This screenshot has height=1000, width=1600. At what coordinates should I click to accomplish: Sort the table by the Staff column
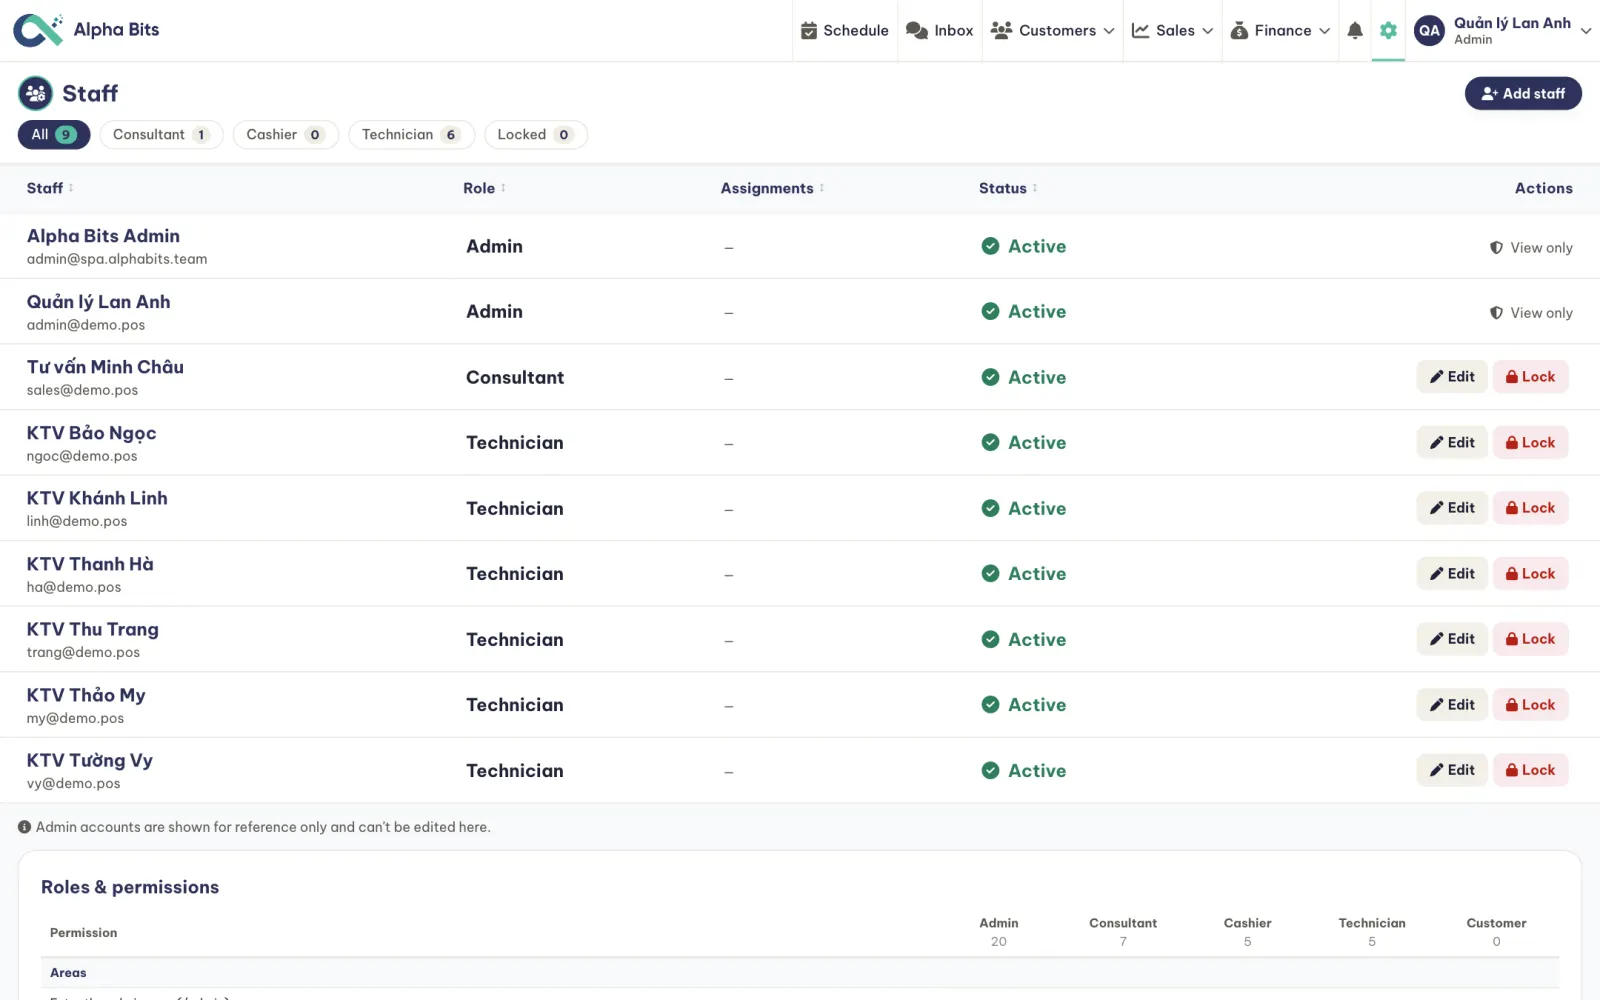50,188
